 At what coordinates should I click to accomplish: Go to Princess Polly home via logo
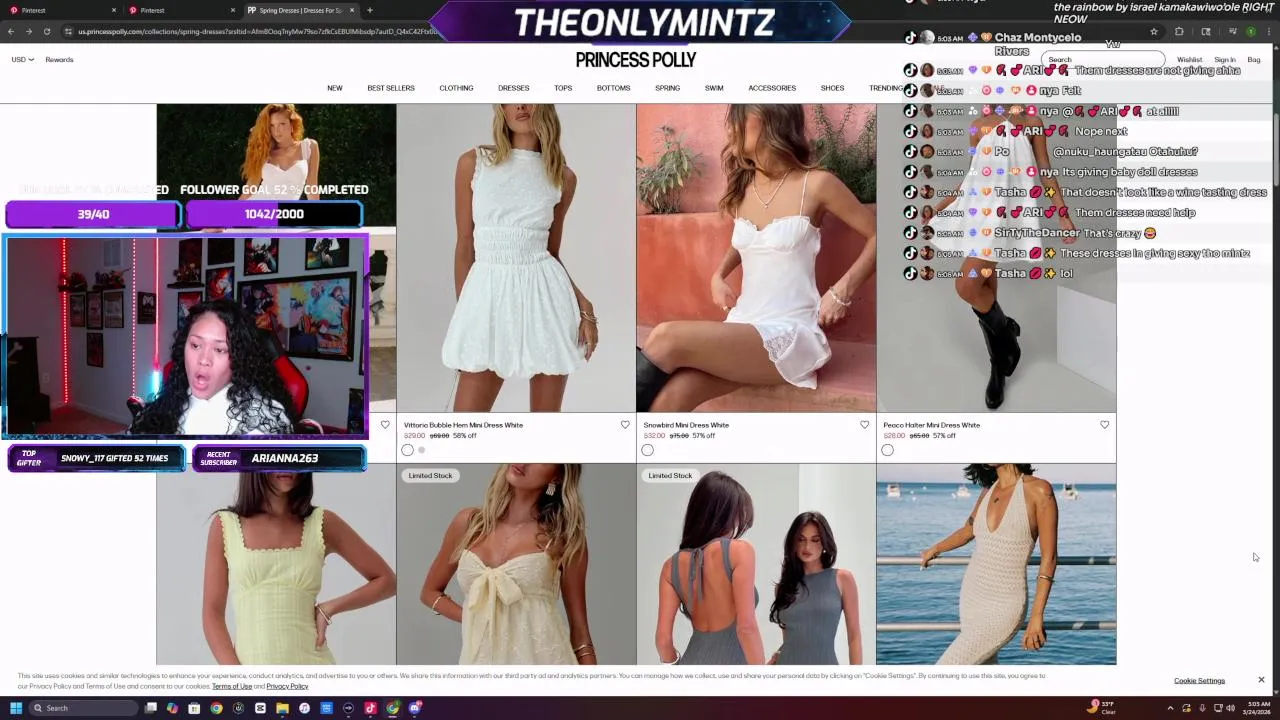click(636, 60)
